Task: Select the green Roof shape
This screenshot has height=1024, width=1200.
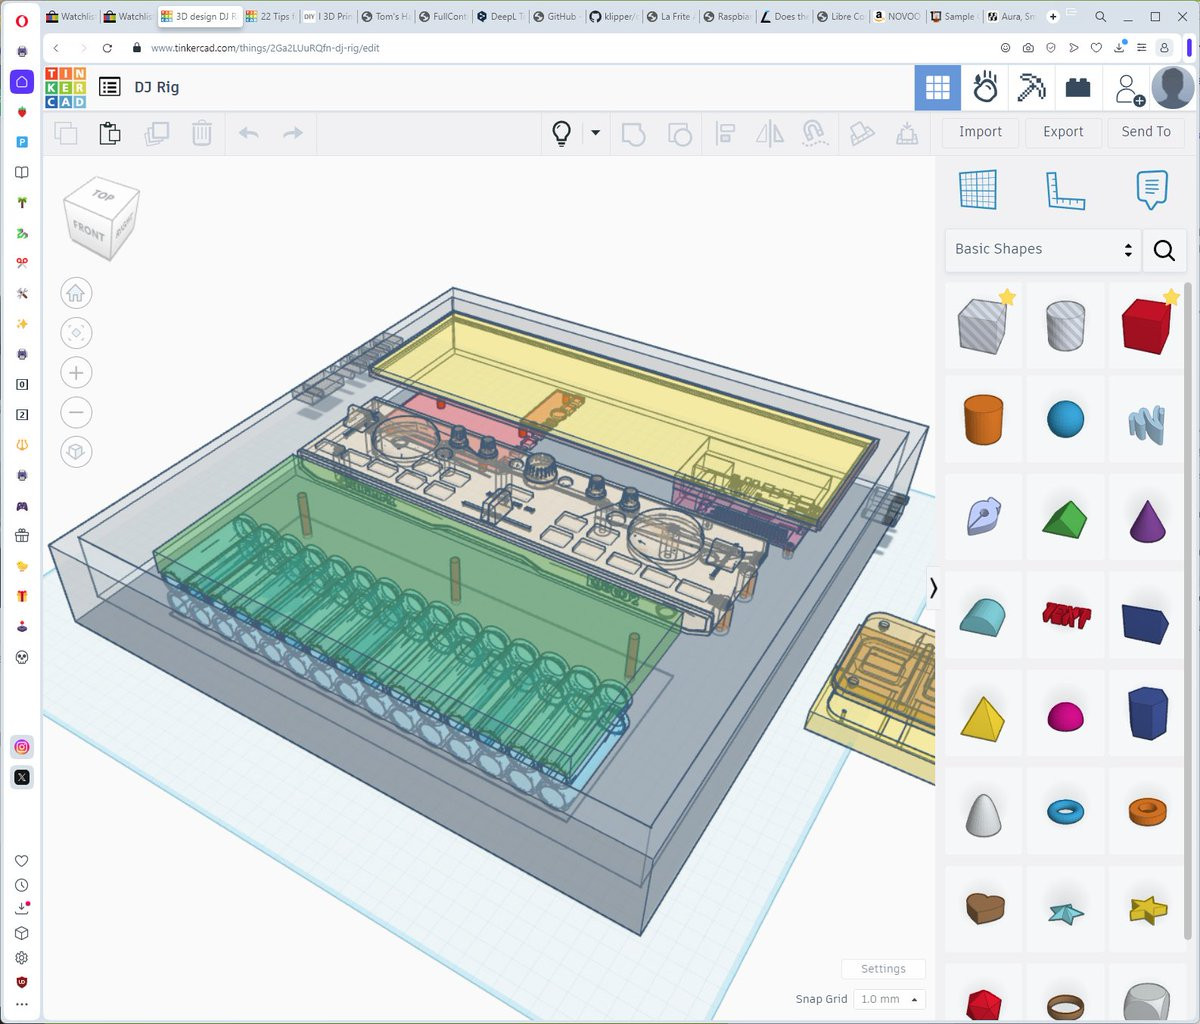Action: point(1065,519)
